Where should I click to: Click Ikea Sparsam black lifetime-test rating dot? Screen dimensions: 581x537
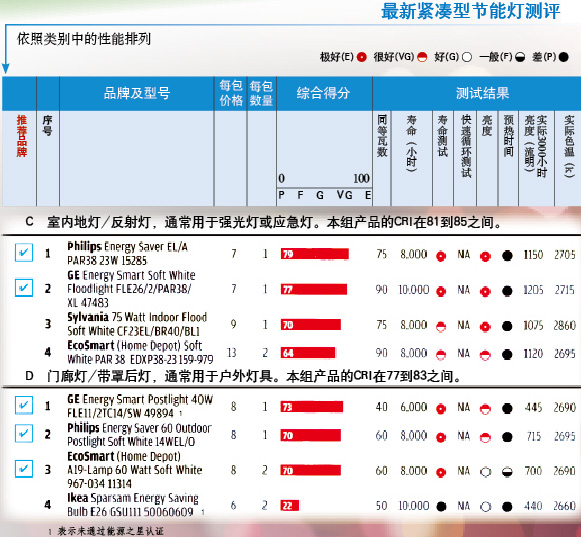click(x=441, y=506)
